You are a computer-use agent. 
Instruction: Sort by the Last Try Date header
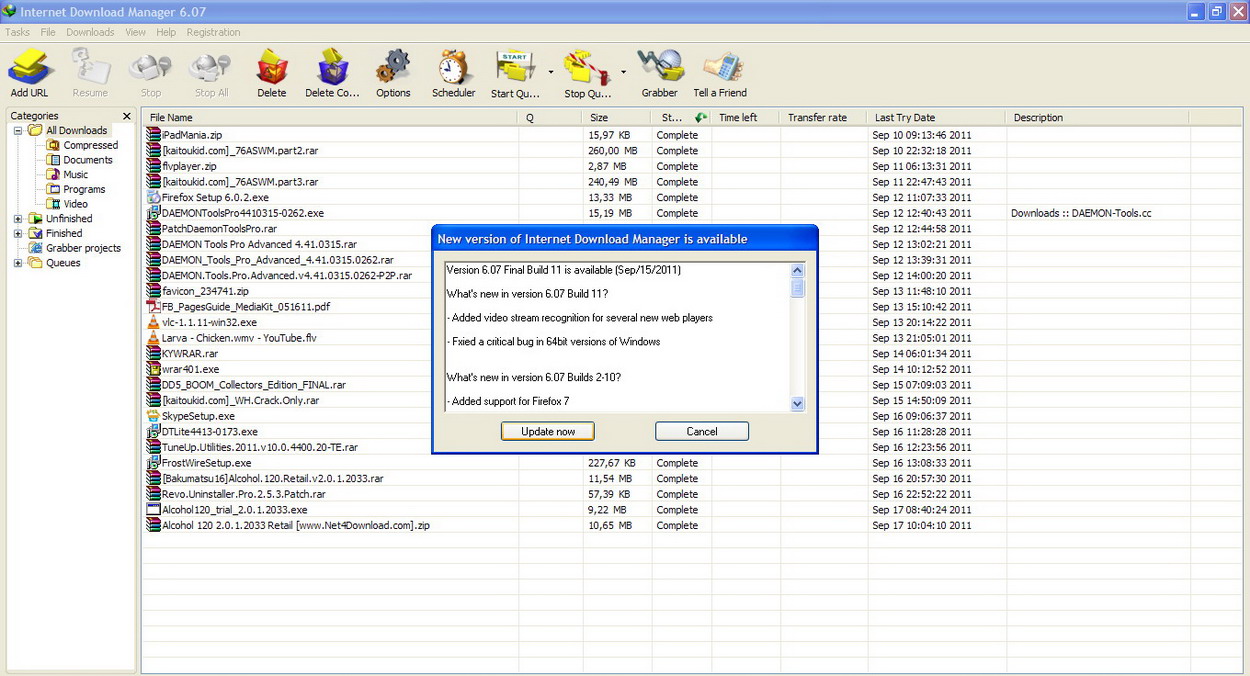[936, 117]
